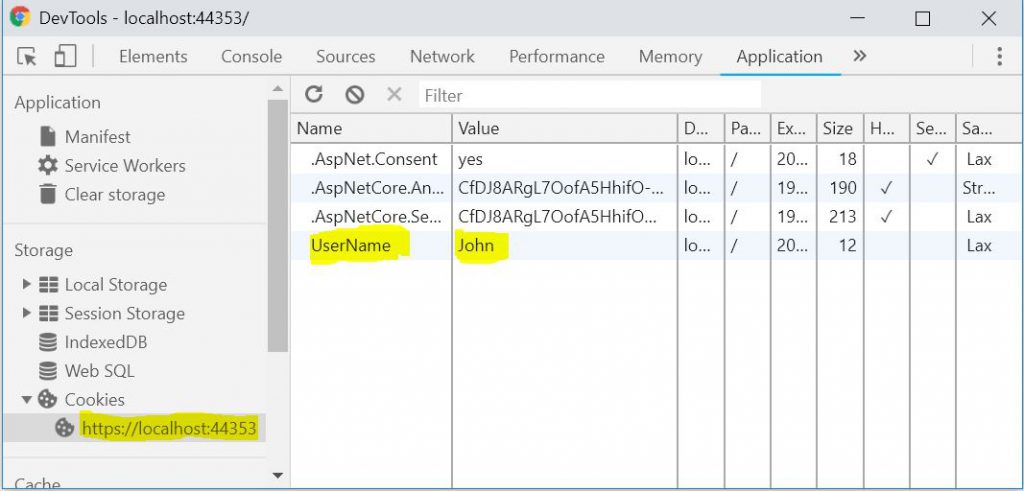Show more tabs with the double chevron
Screen dimensions: 1024x491
(859, 57)
